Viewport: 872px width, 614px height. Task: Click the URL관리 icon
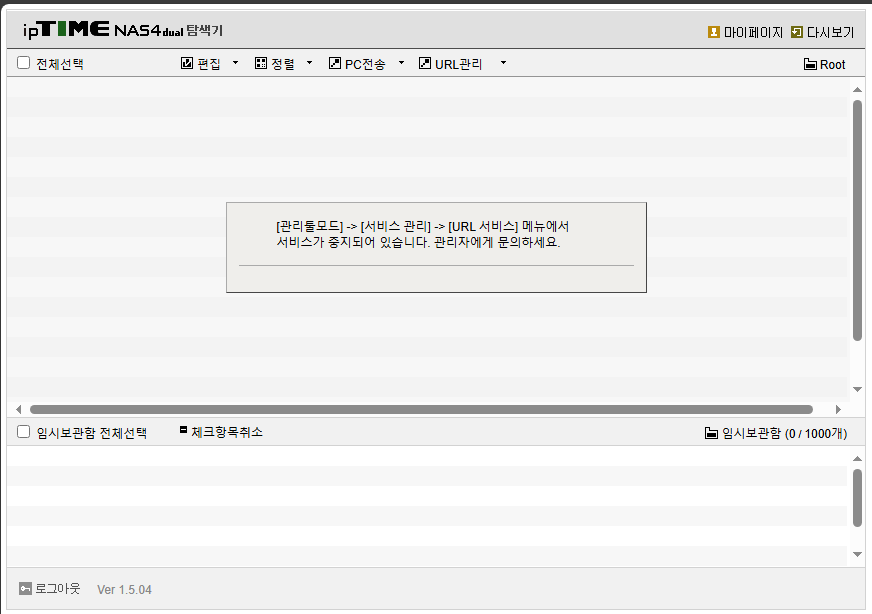tap(425, 63)
